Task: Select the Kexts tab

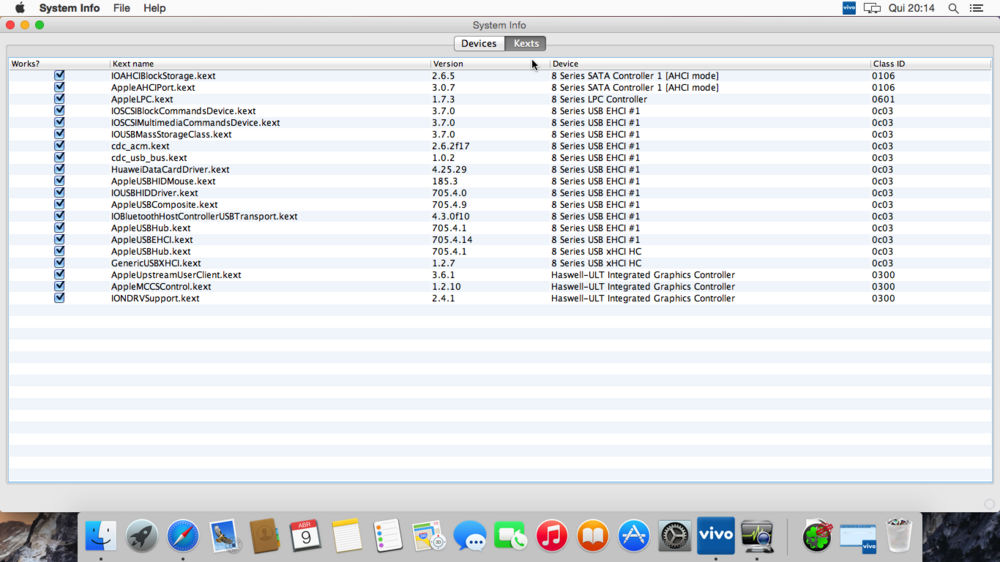Action: [x=526, y=43]
